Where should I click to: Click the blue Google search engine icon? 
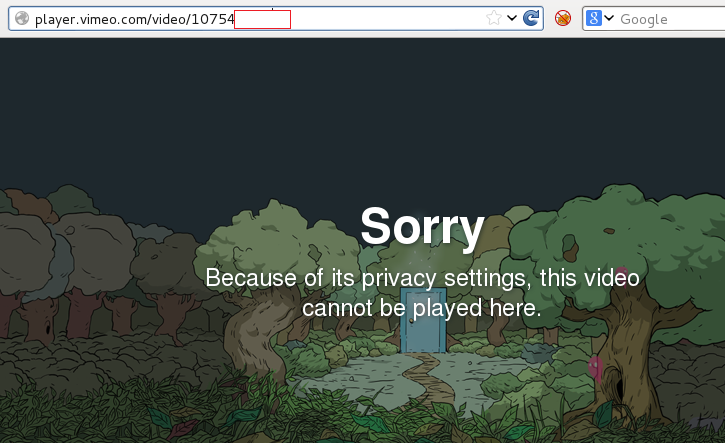[x=594, y=18]
